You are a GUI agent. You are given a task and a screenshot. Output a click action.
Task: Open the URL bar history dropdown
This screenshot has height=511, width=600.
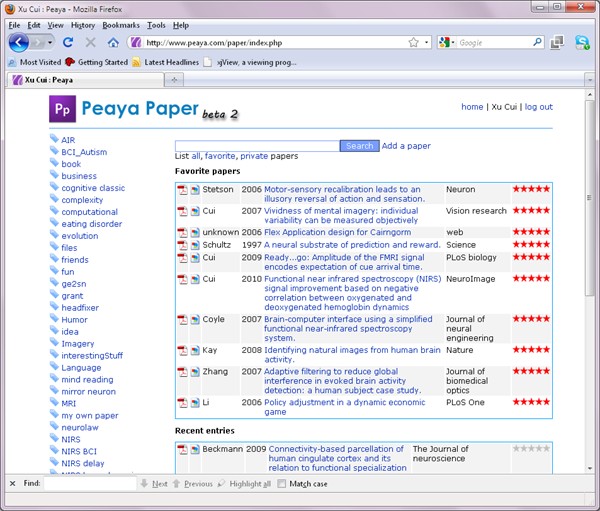click(426, 42)
